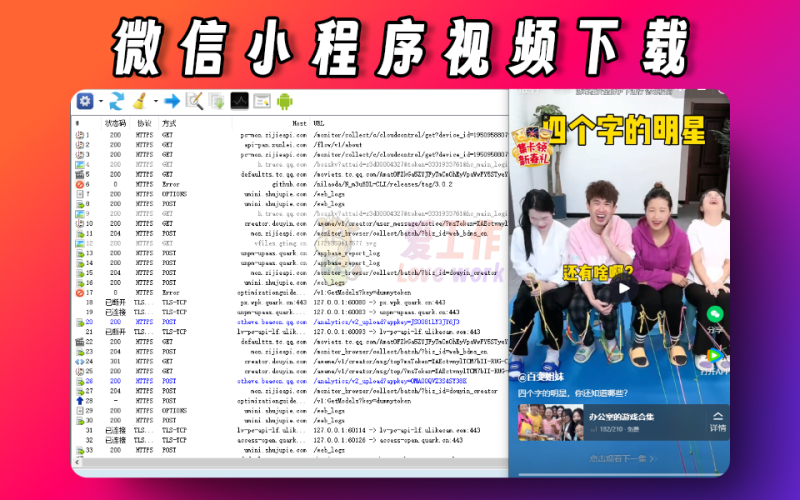800x500 pixels.
Task: Select row 31 URL 127.0.0.1:60114
Action: pos(396,431)
